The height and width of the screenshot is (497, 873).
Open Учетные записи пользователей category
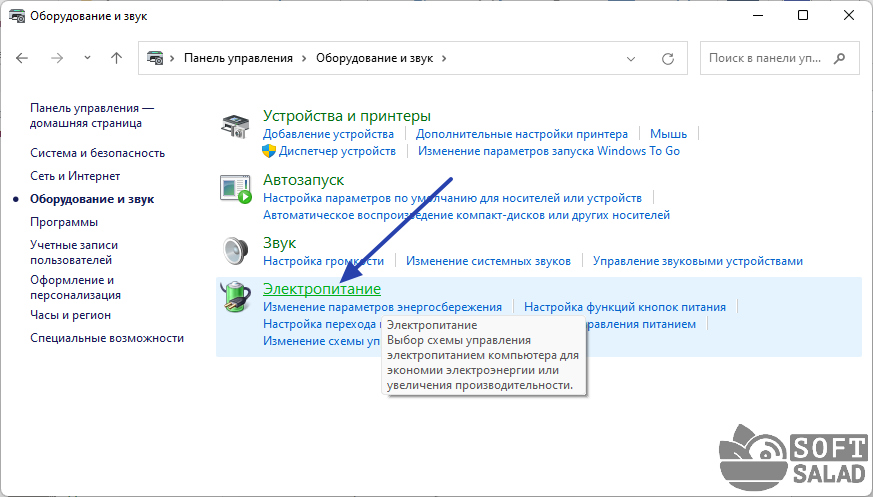pyautogui.click(x=74, y=252)
